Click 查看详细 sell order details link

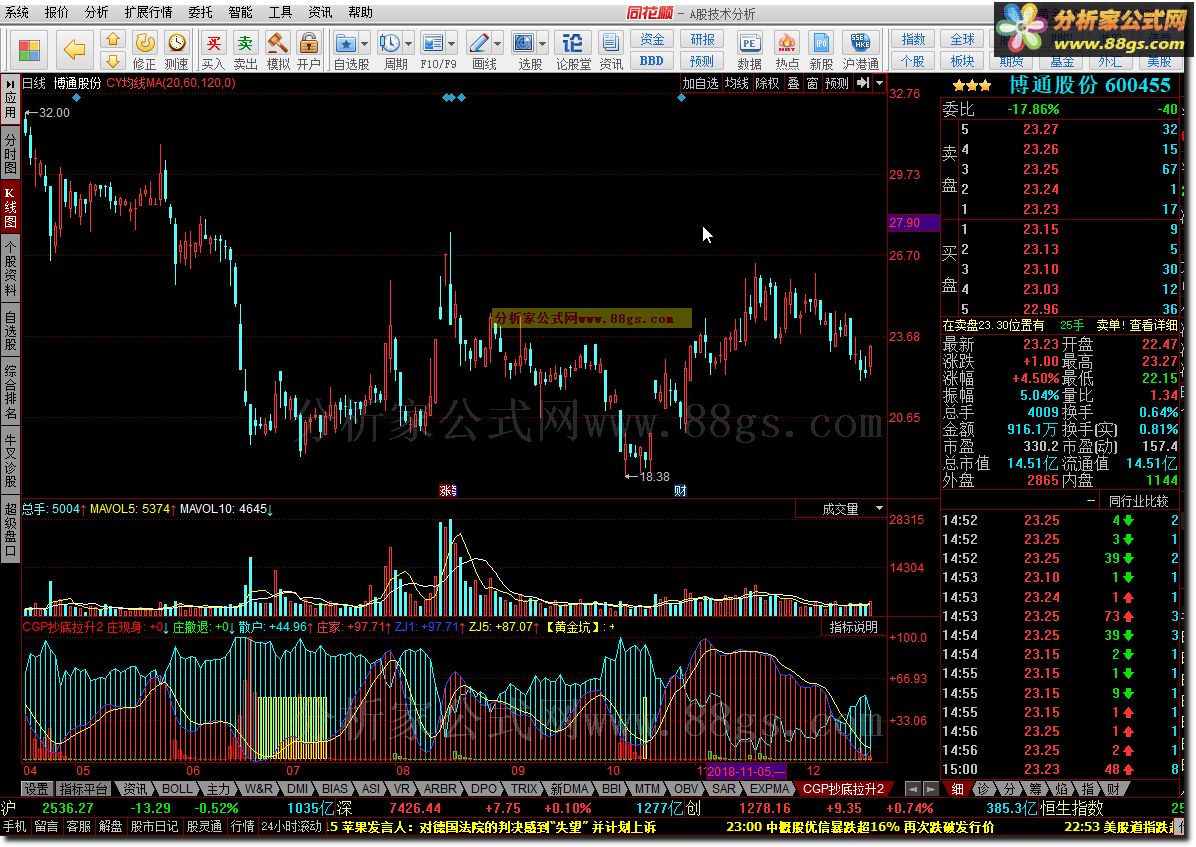coord(1154,325)
